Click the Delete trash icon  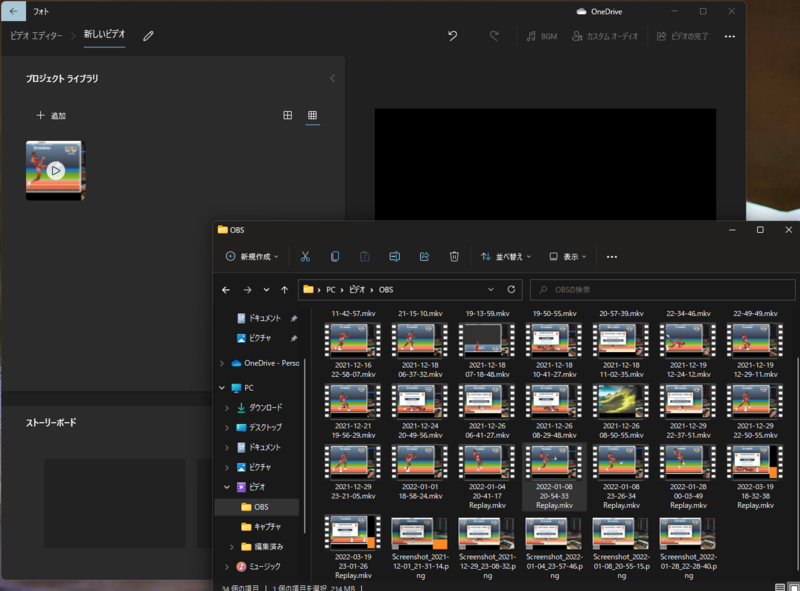point(454,256)
